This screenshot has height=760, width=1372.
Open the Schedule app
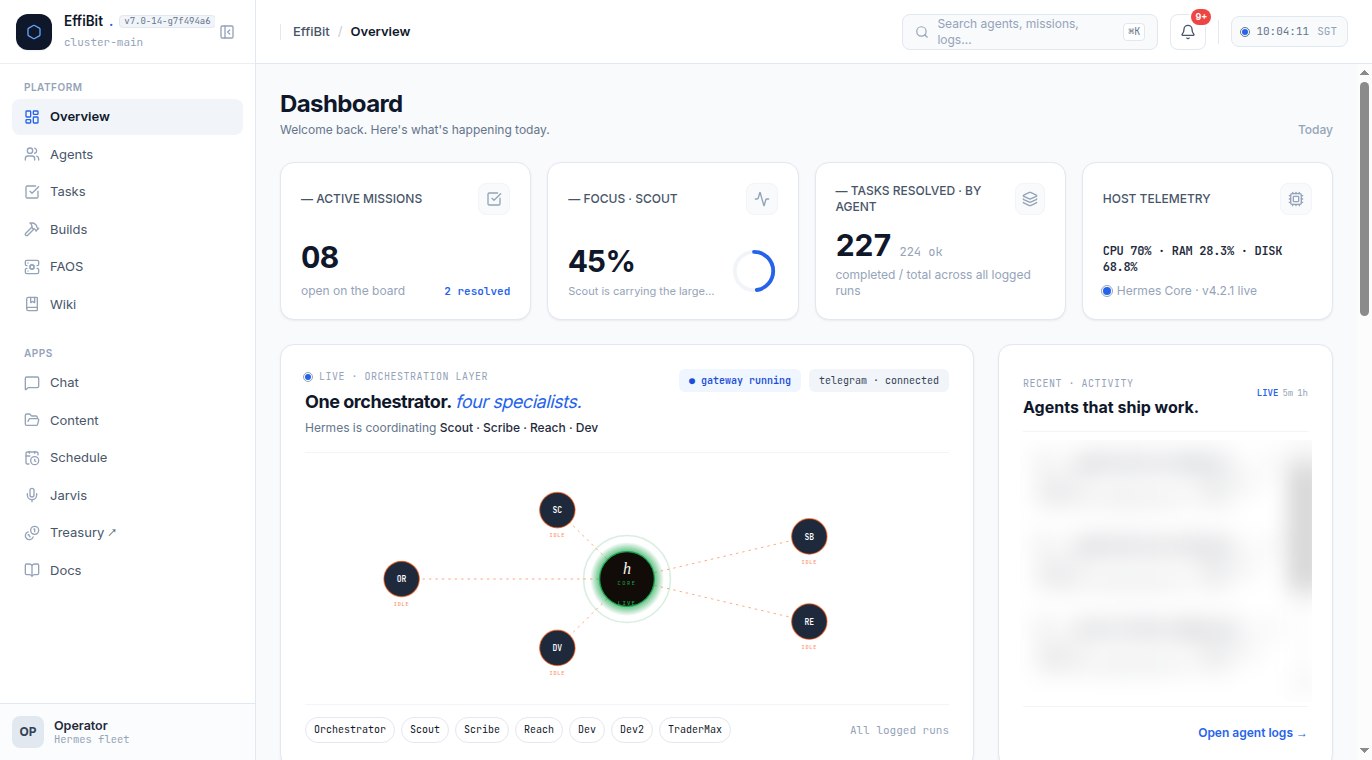127,458
